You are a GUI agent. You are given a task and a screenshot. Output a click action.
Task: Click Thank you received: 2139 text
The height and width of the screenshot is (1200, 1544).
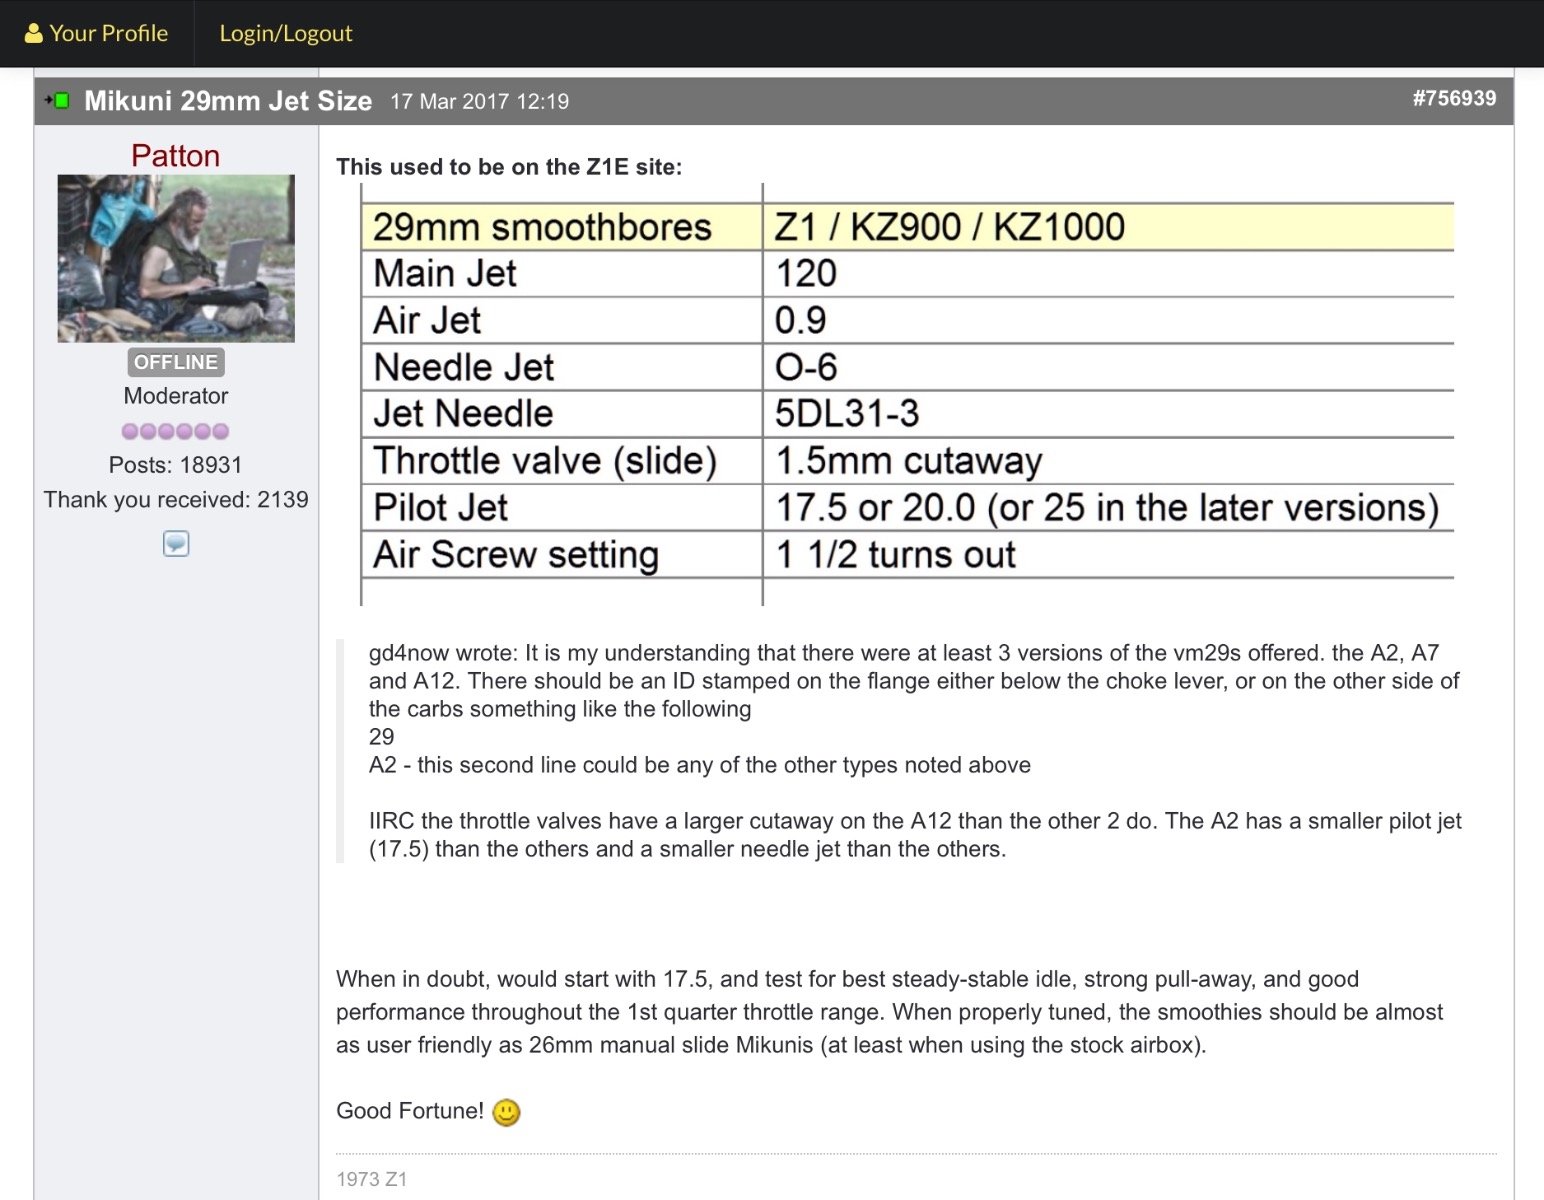coord(175,500)
